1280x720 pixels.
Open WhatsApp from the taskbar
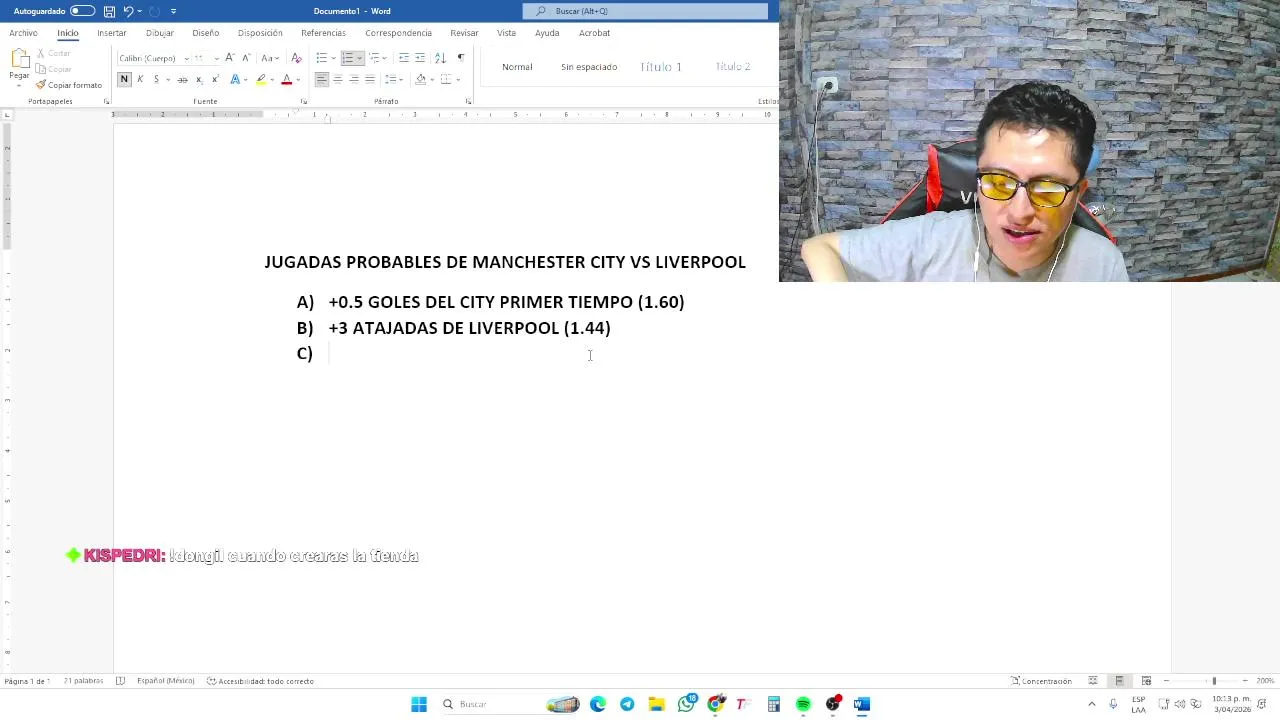click(x=686, y=705)
